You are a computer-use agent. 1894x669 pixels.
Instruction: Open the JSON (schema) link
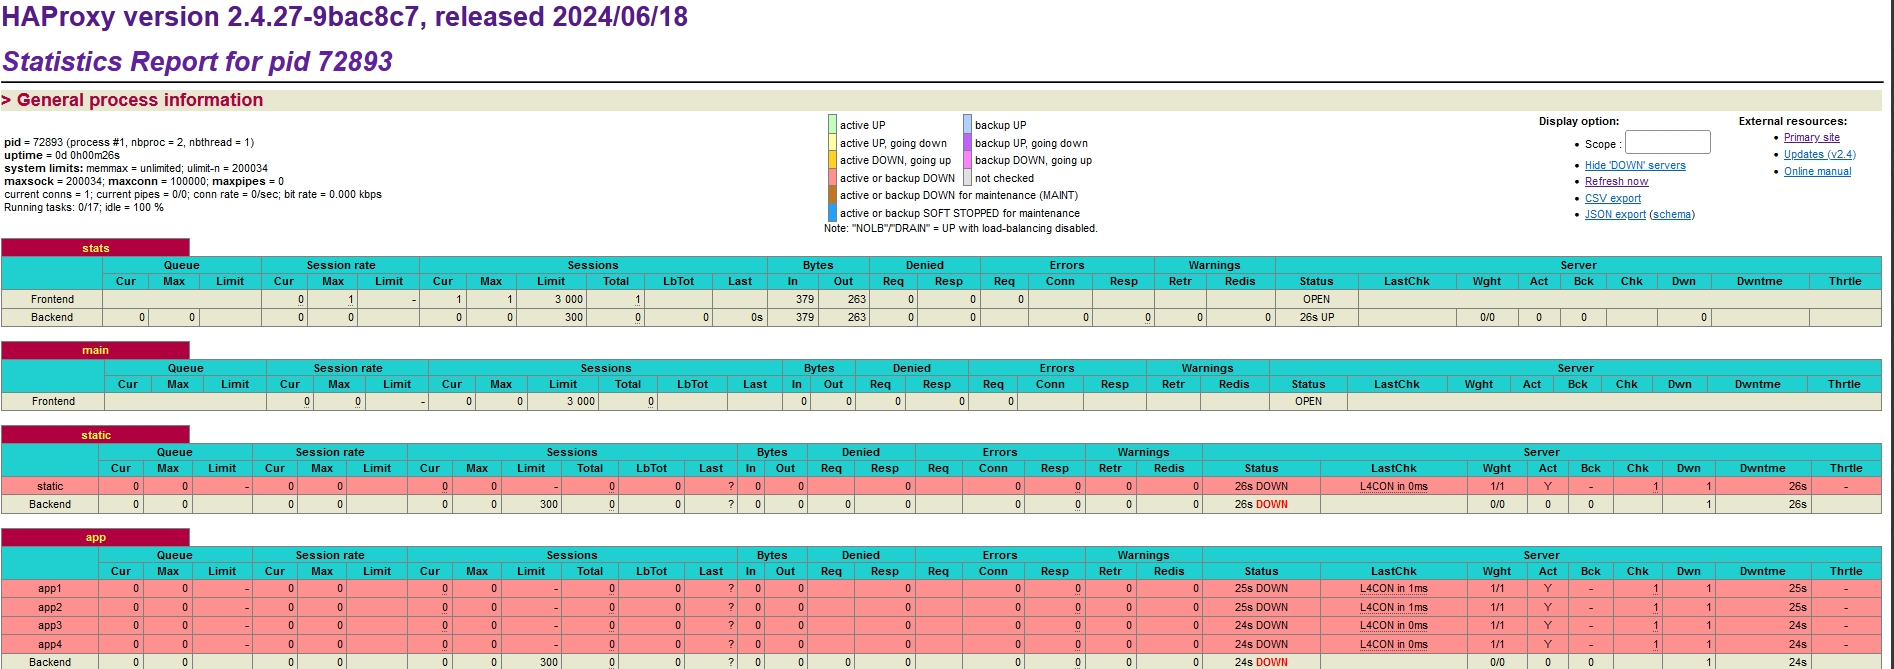coord(1672,214)
